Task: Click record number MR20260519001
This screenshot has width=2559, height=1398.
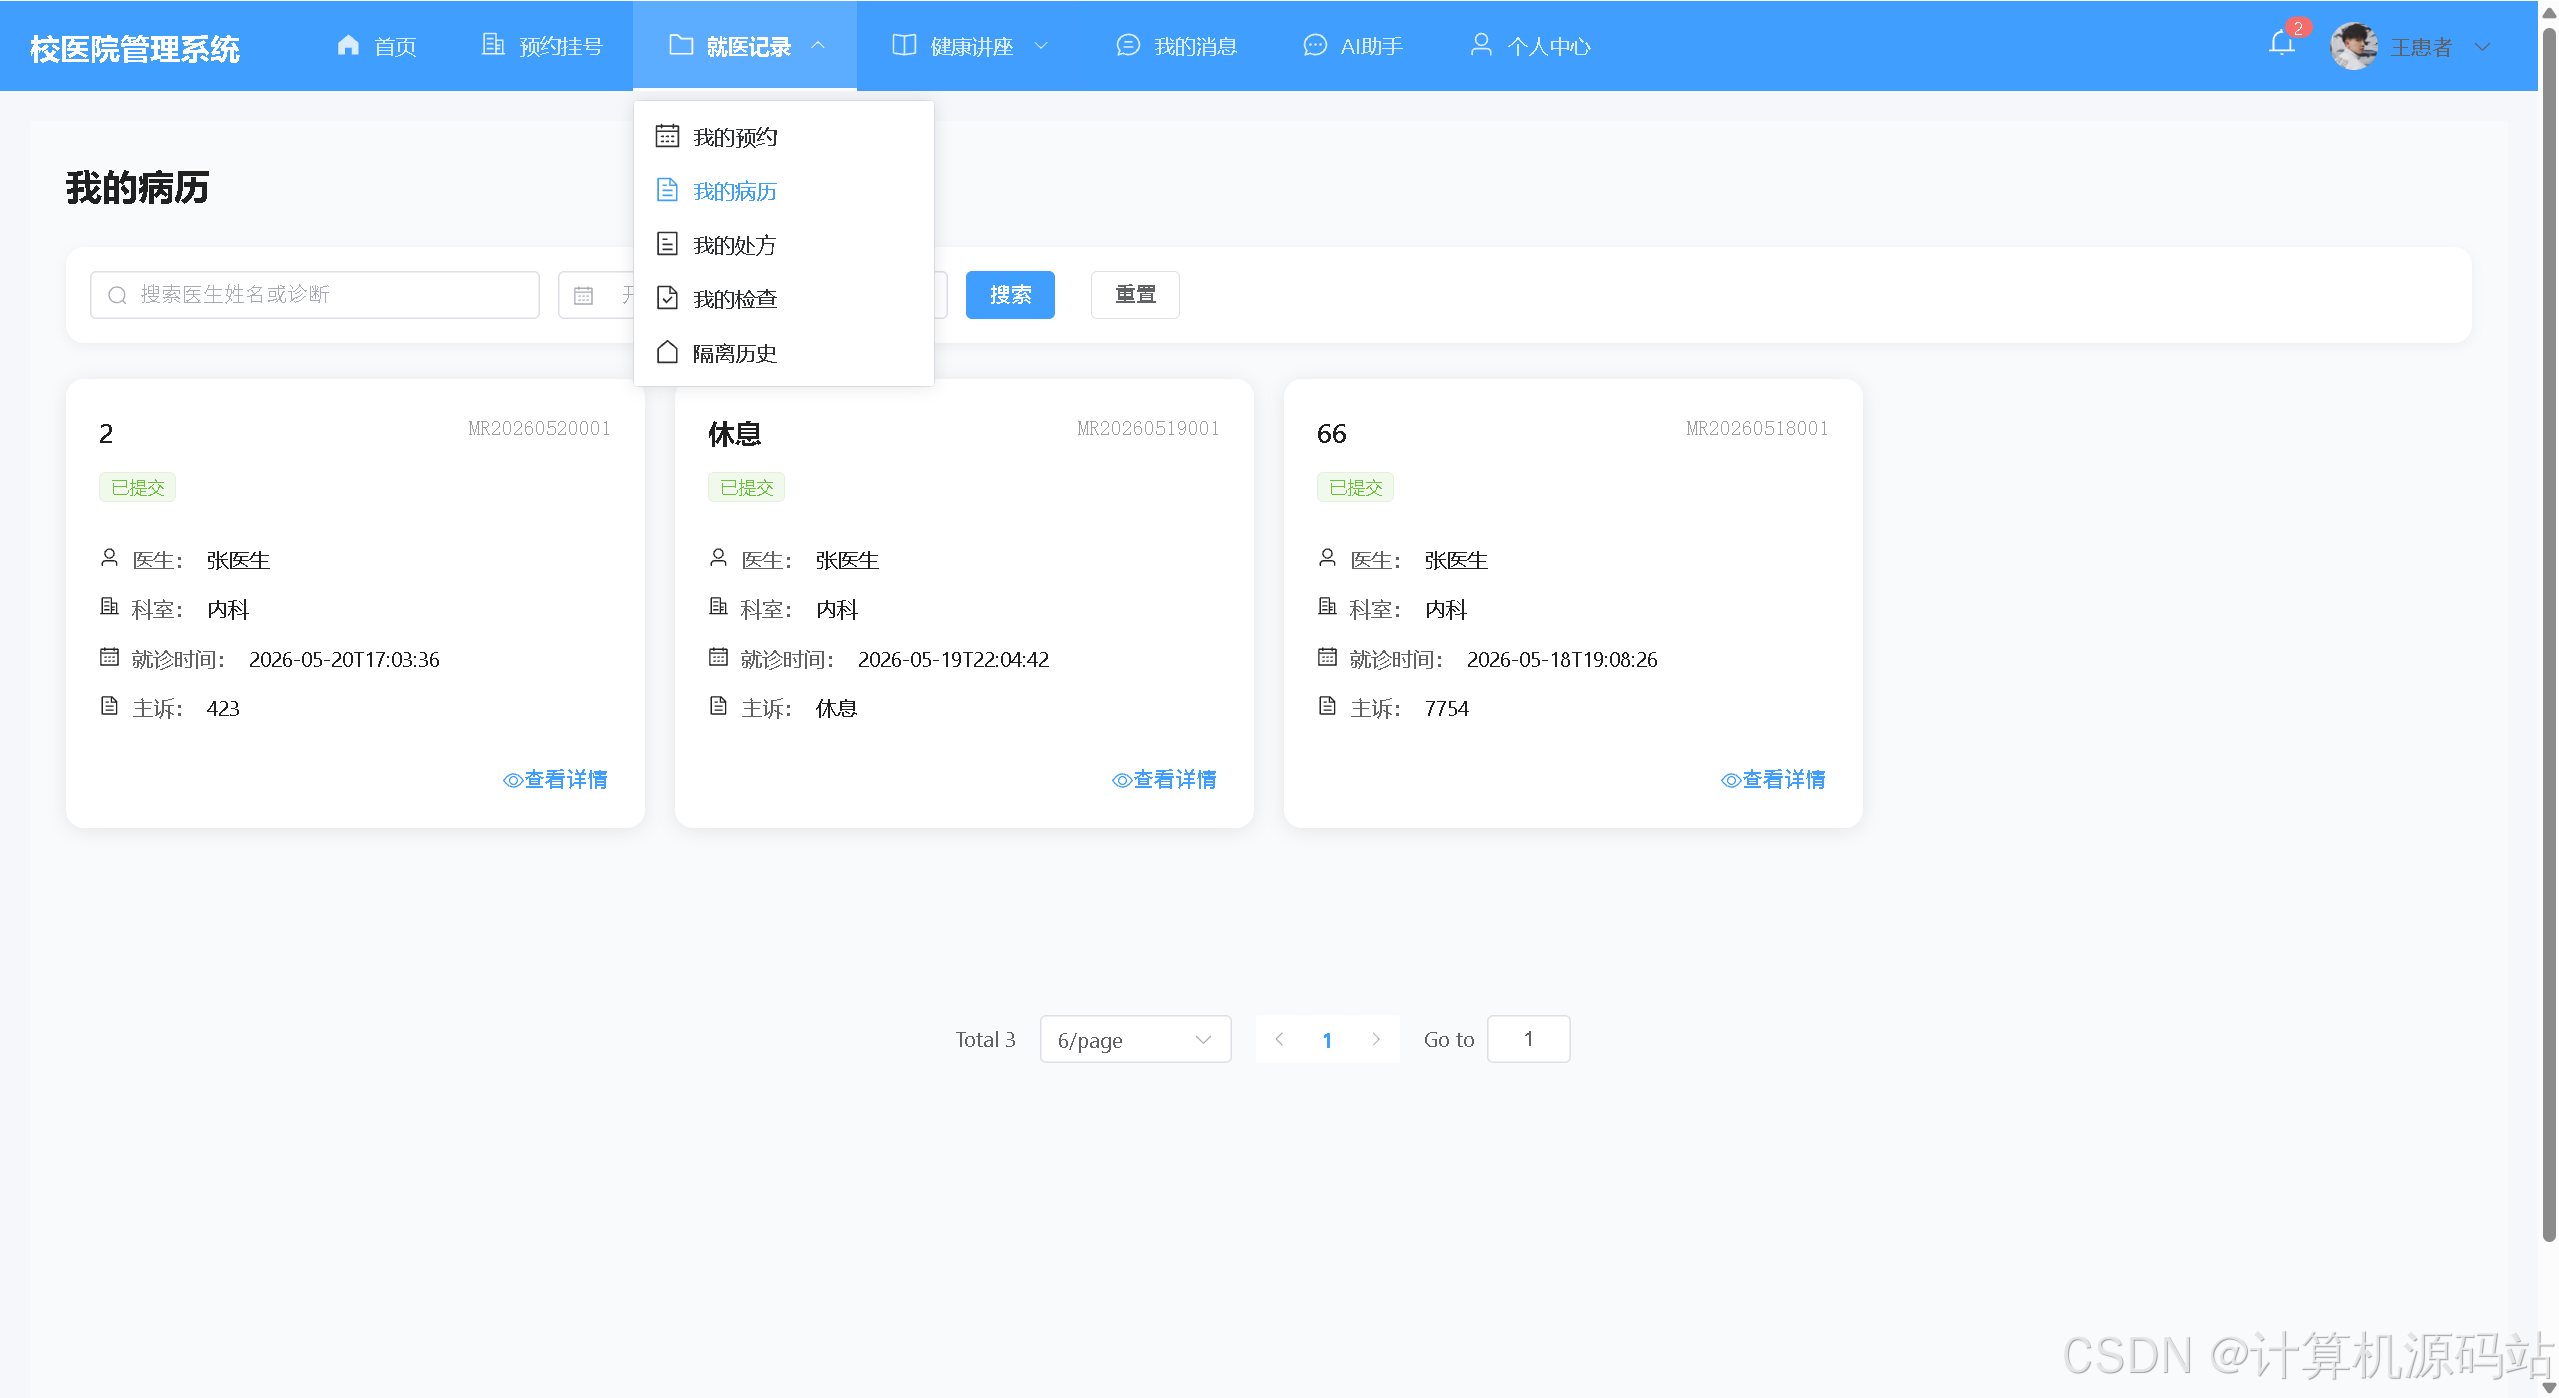Action: 1148,429
